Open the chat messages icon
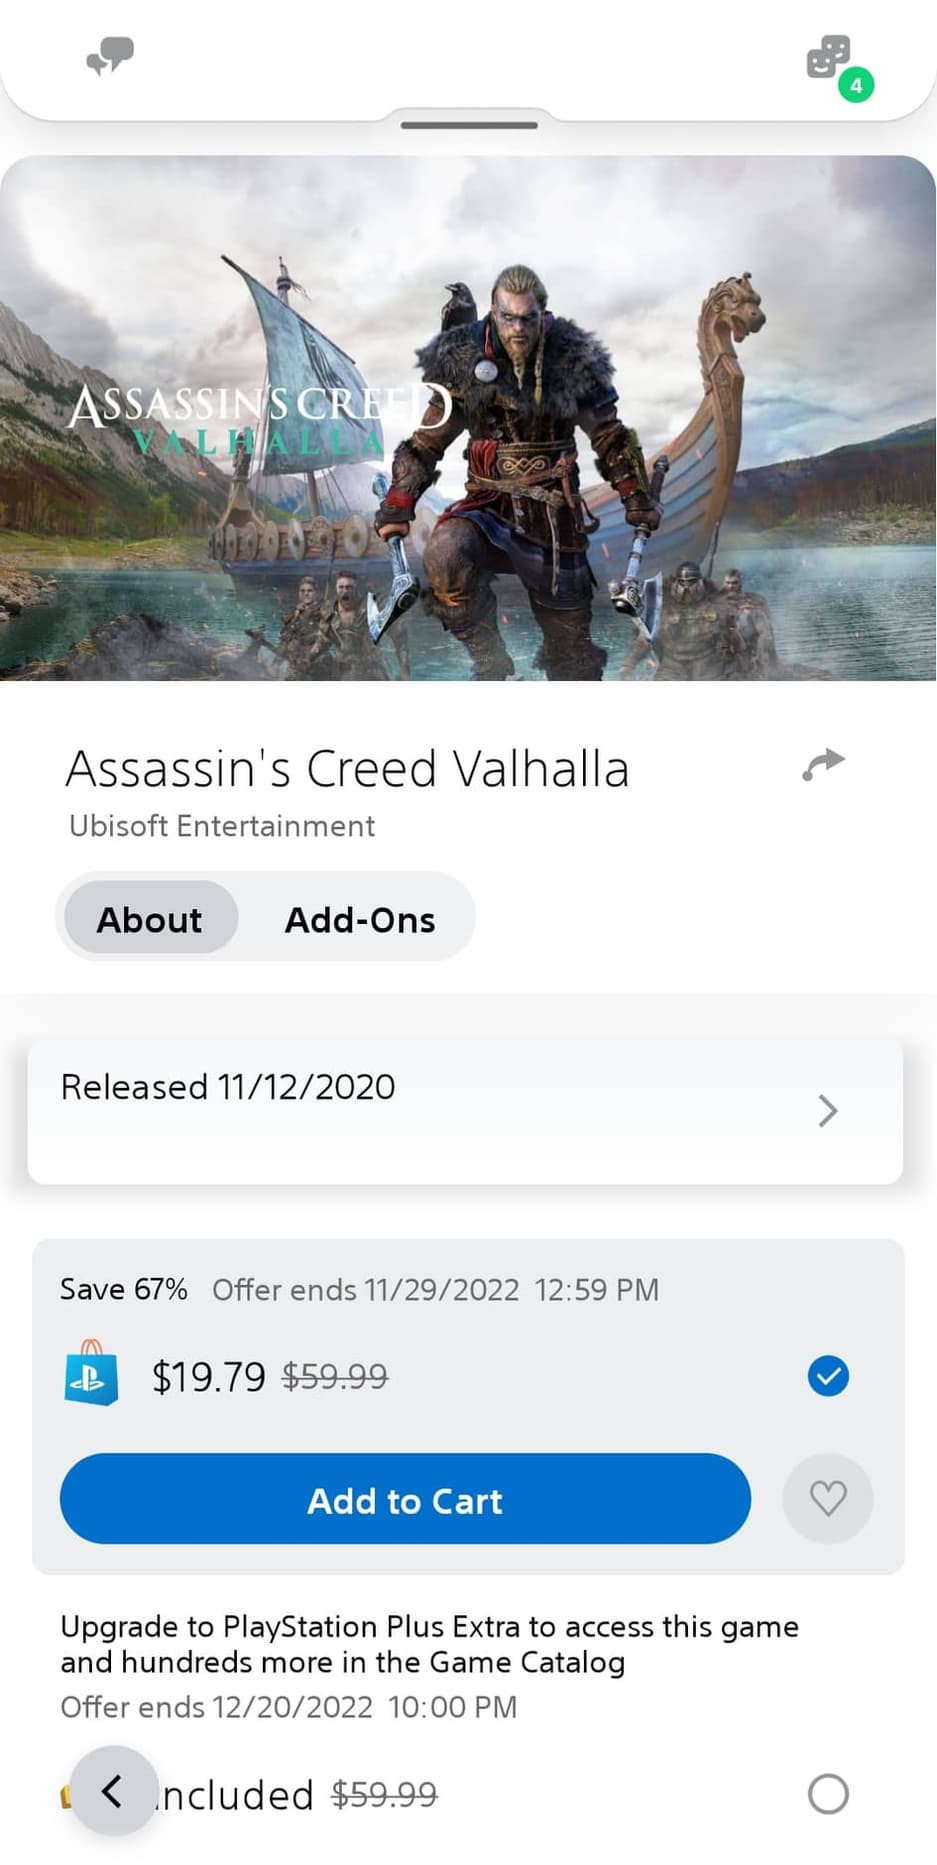The width and height of the screenshot is (937, 1865). 110,56
